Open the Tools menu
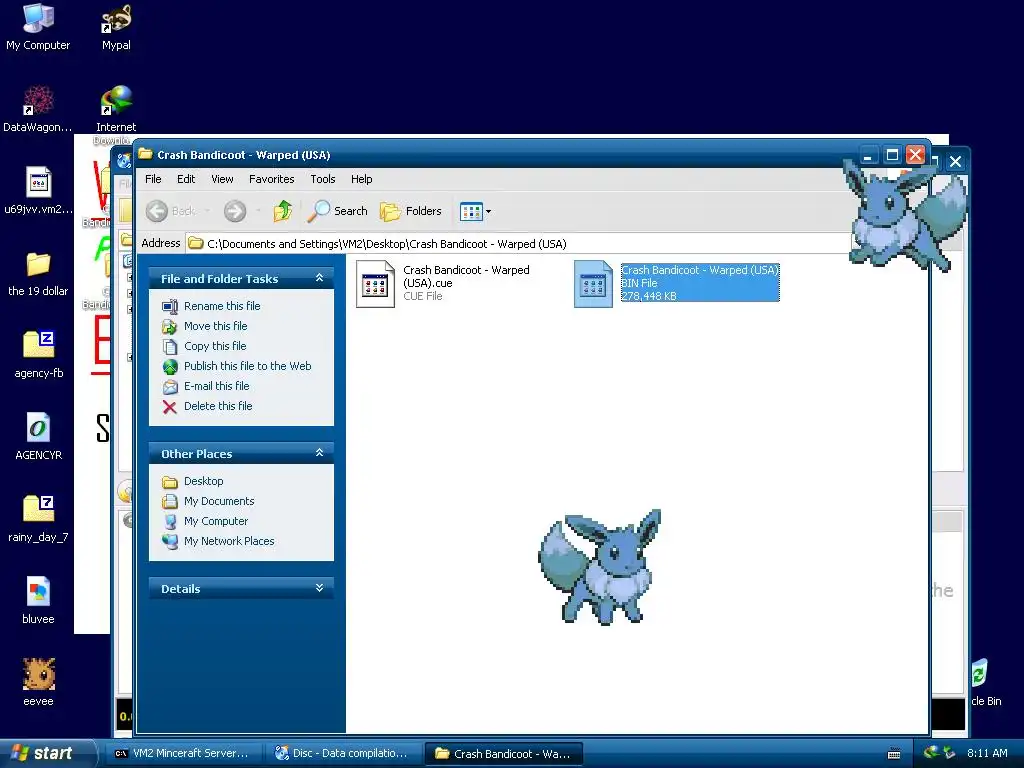 [323, 179]
